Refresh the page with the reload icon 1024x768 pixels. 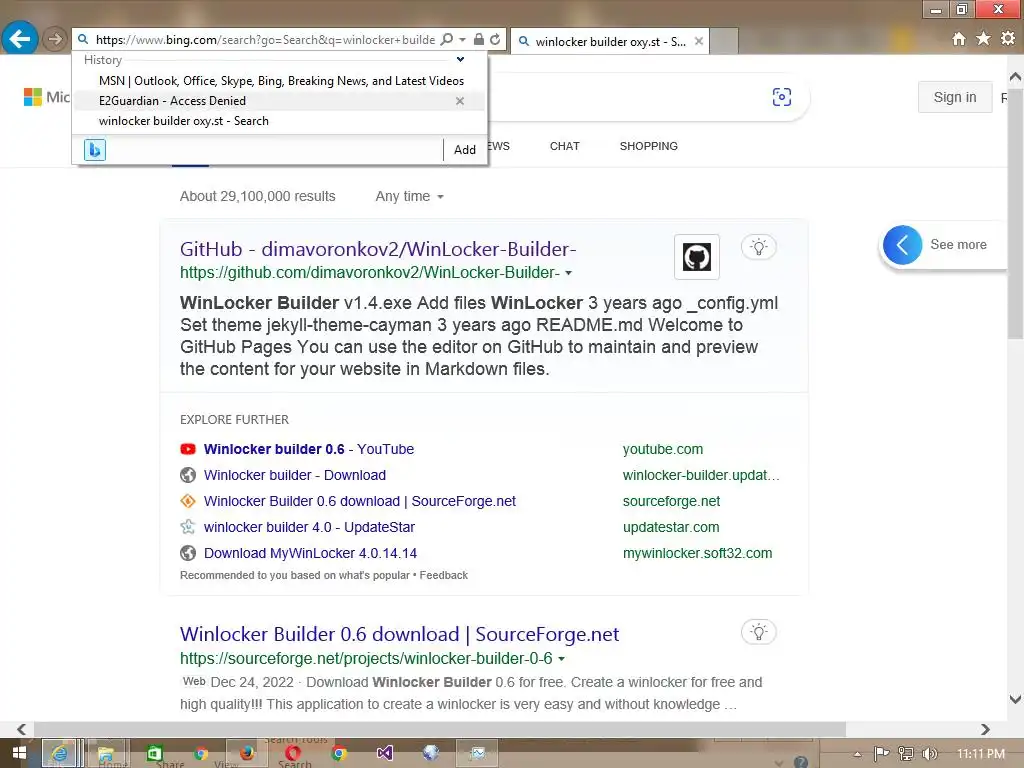click(495, 39)
